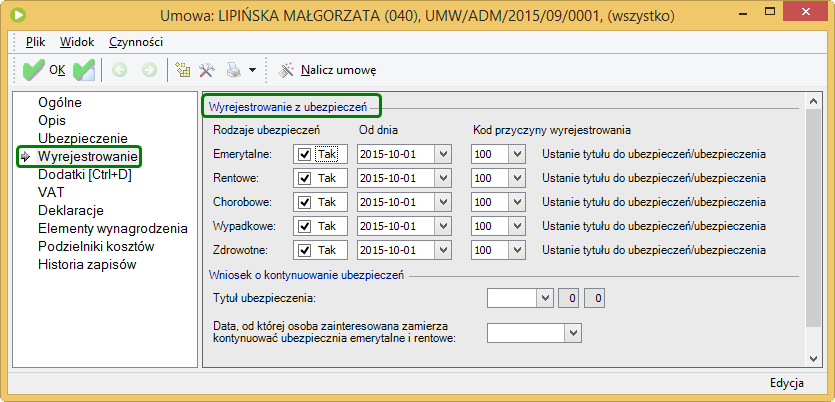Select Ubezpieczenie in the side list
835x402 pixels.
[83, 138]
